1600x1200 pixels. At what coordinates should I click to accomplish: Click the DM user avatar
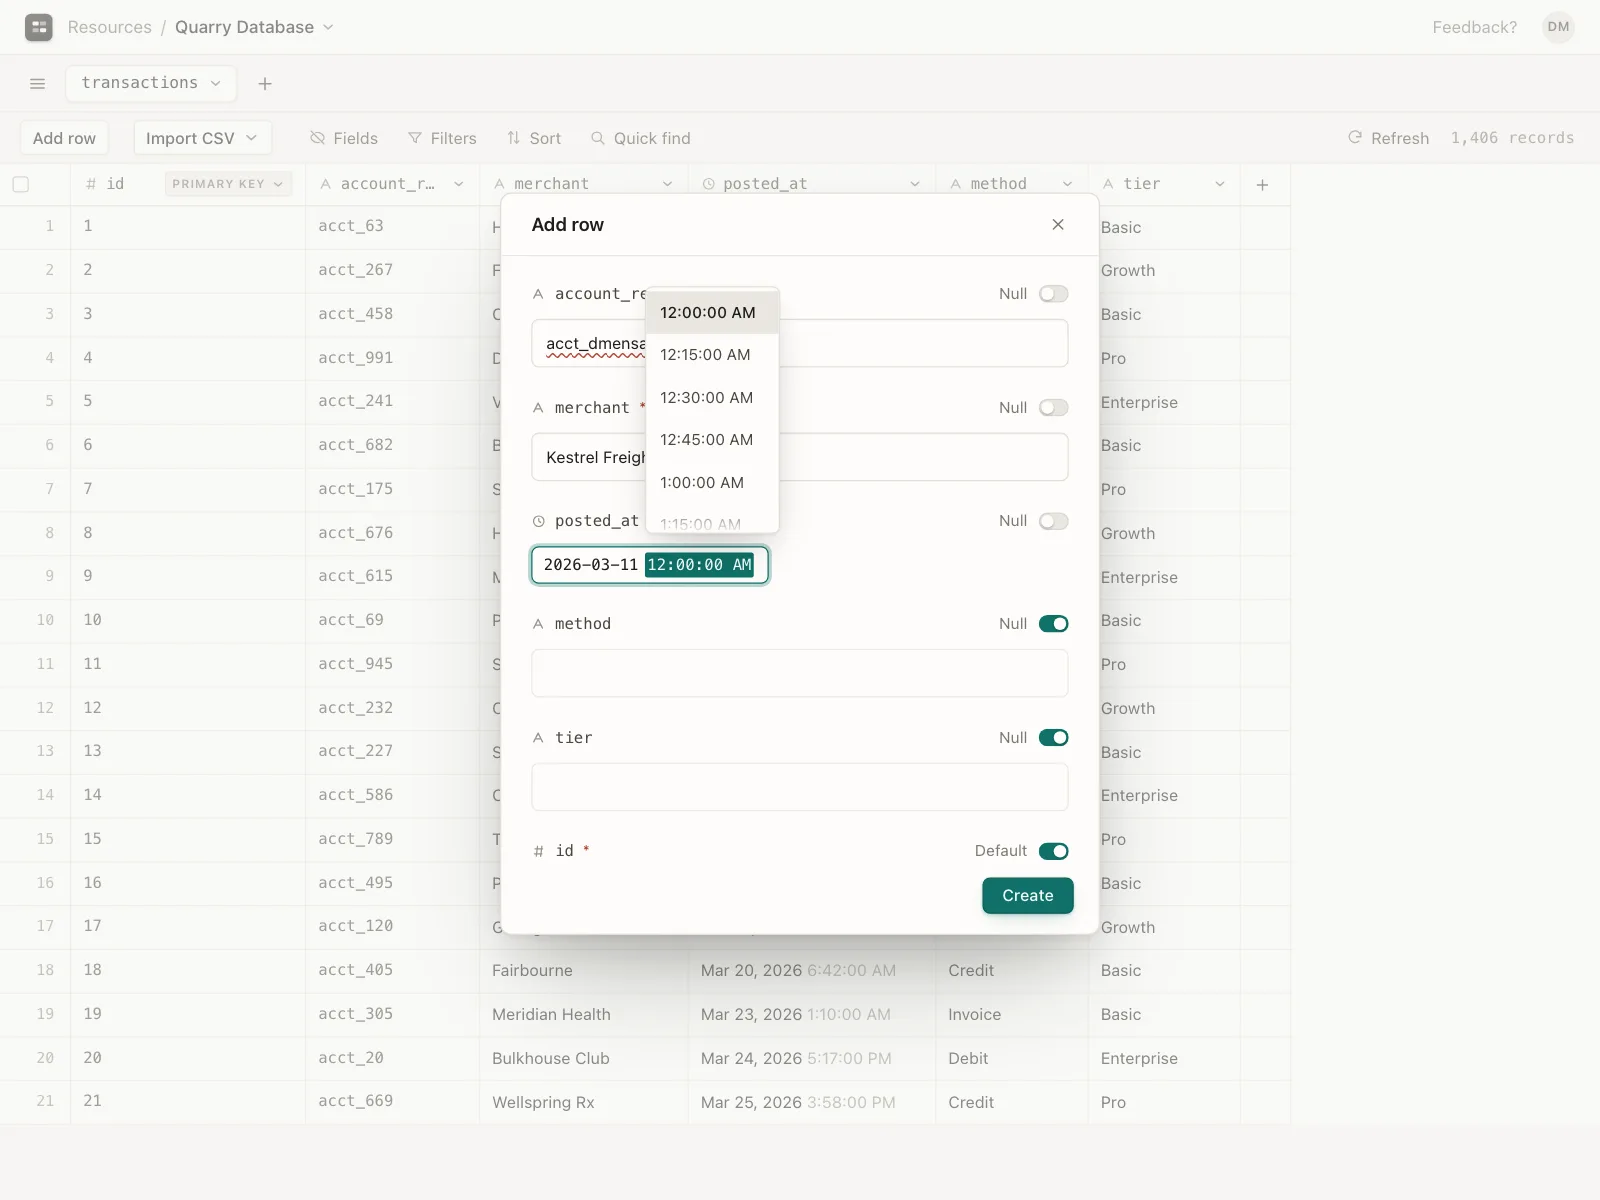1558,27
